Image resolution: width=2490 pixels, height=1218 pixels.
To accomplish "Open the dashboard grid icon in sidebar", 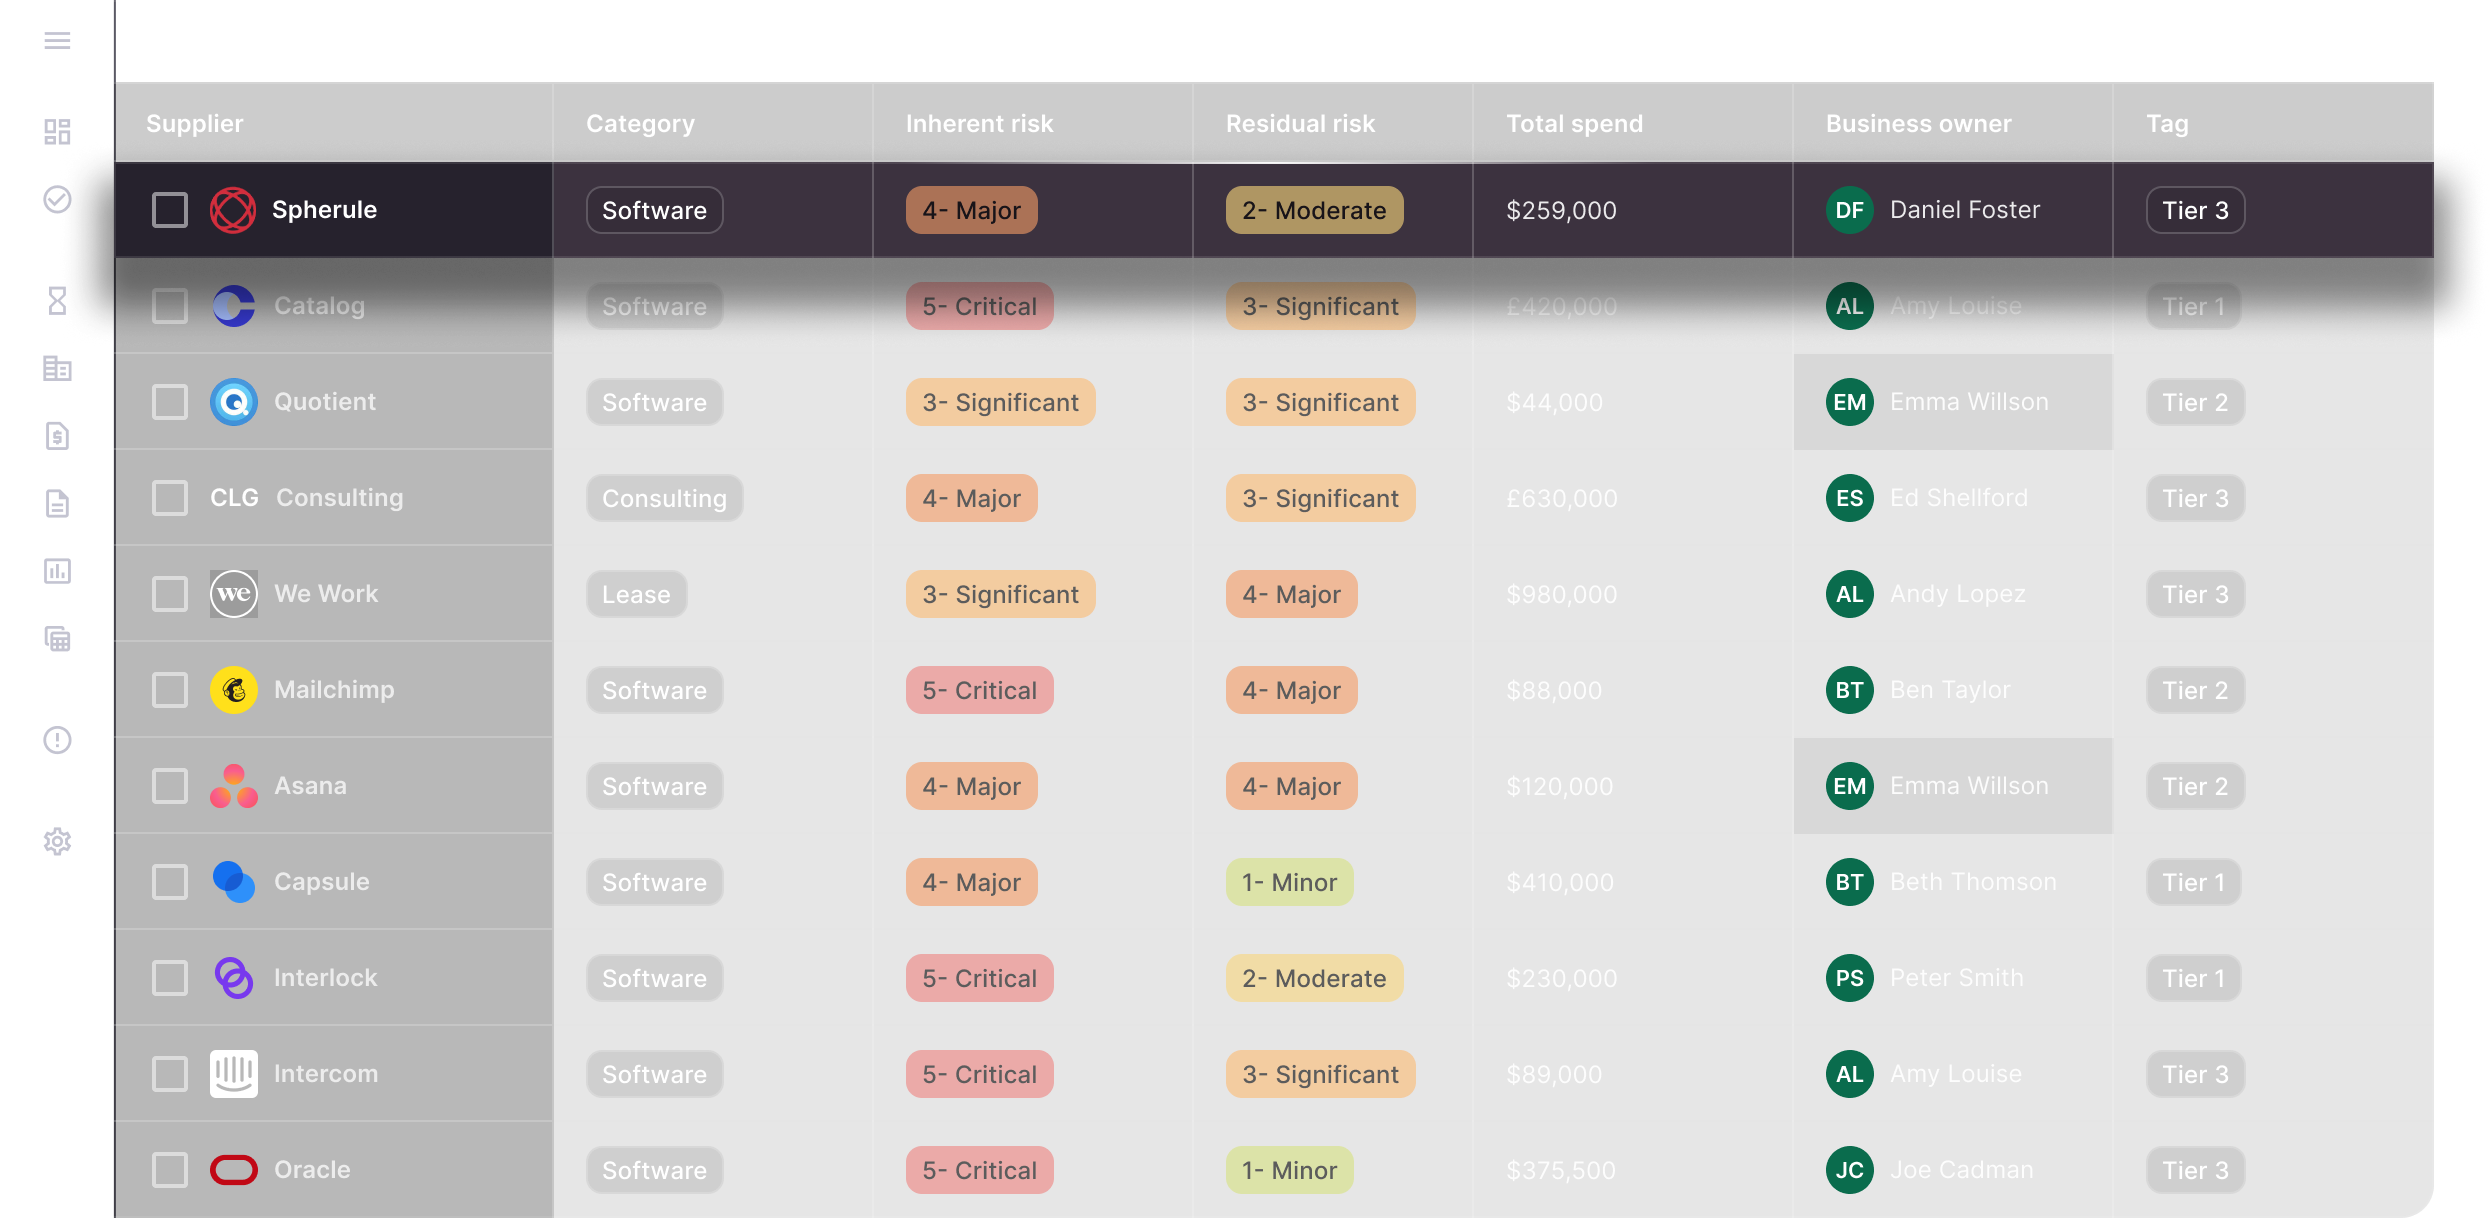I will click(57, 132).
